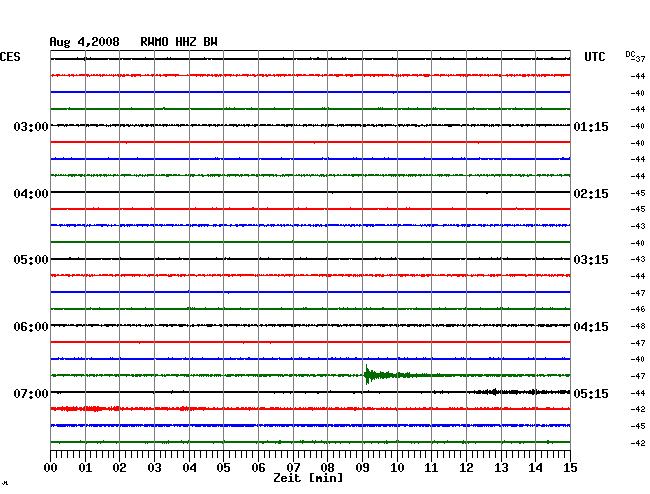The height and width of the screenshot is (494, 650).
Task: Click the "UTC" column header
Action: pyautogui.click(x=594, y=57)
